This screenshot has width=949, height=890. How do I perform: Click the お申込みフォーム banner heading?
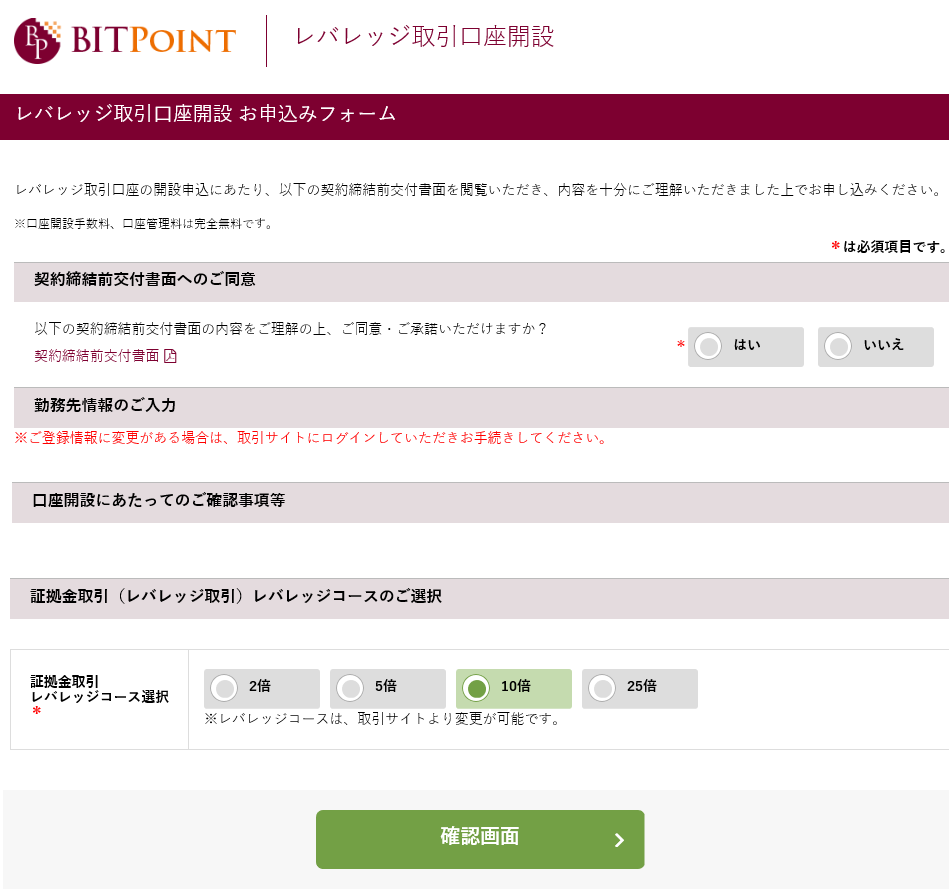[x=206, y=114]
